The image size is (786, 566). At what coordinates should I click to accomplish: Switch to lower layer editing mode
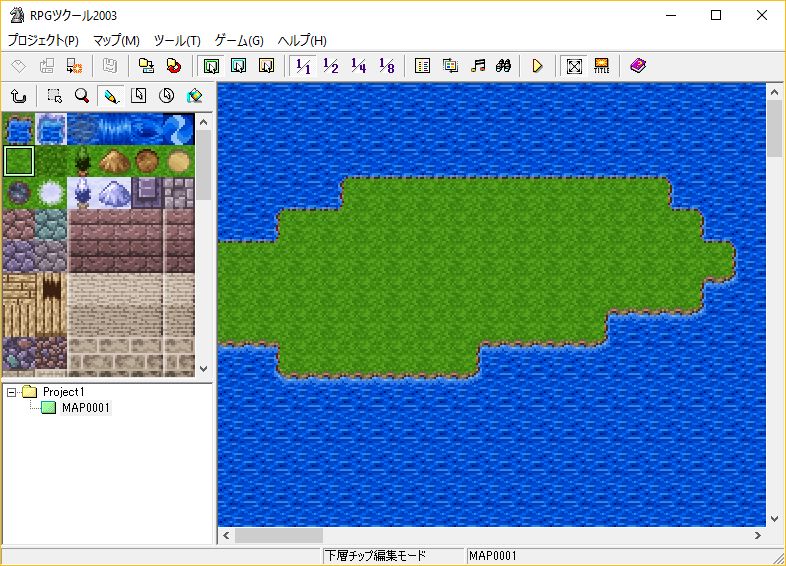click(211, 66)
